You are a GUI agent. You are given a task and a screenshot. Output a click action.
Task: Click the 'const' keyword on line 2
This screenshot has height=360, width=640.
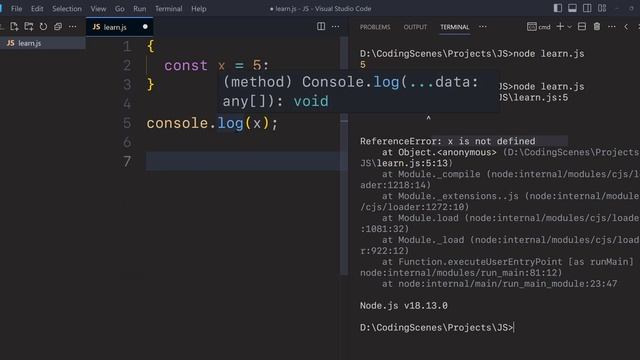tap(186, 65)
